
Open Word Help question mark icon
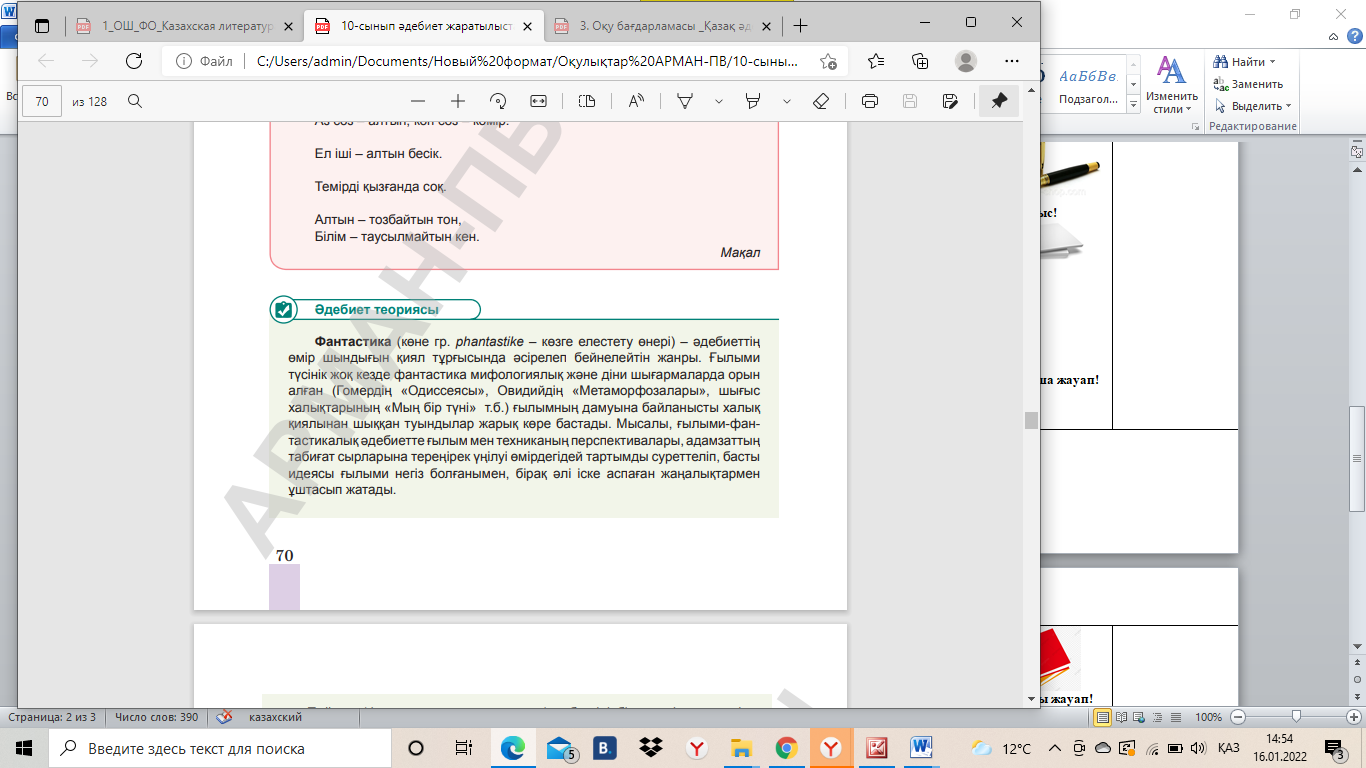click(x=1356, y=37)
